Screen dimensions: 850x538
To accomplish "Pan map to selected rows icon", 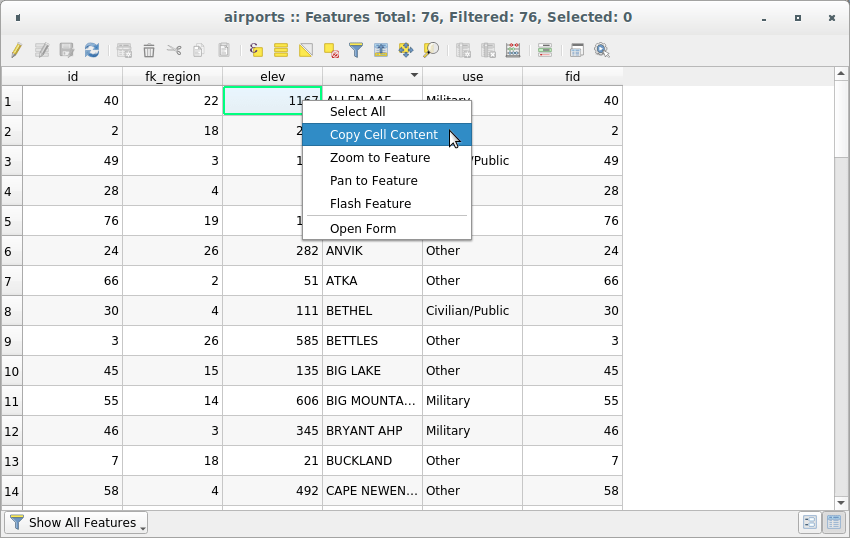I will [405, 50].
